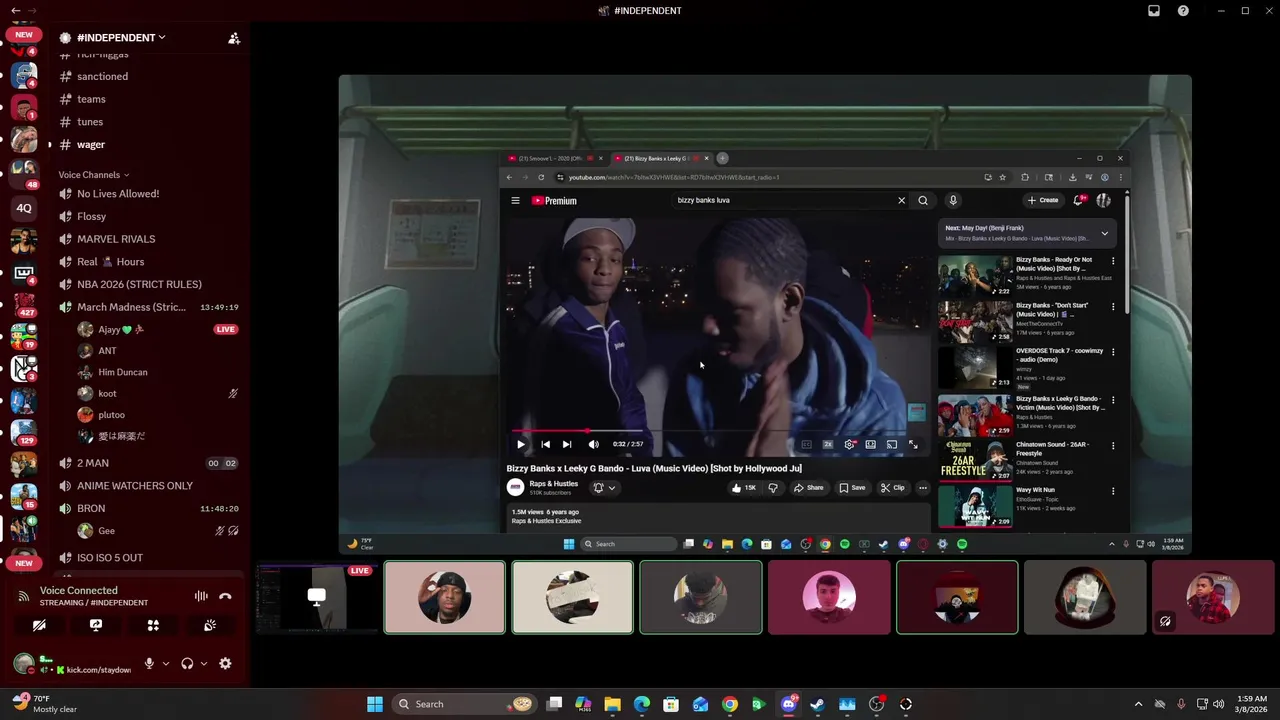Play the streamed YouTube video
1280x720 pixels.
[x=520, y=444]
